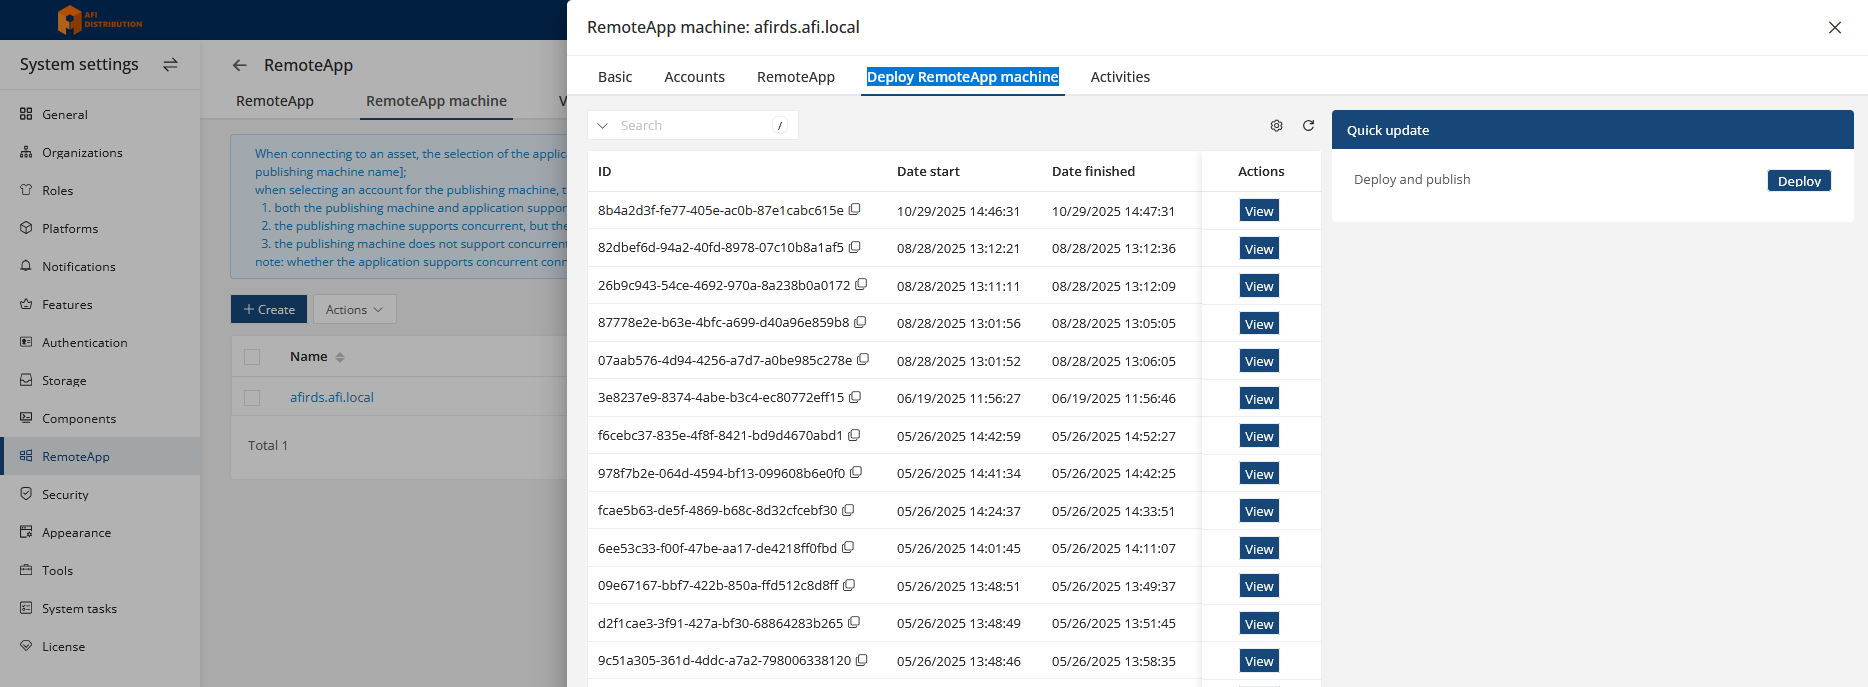Copy the ID starting with 8b4a2d3f

(855, 210)
